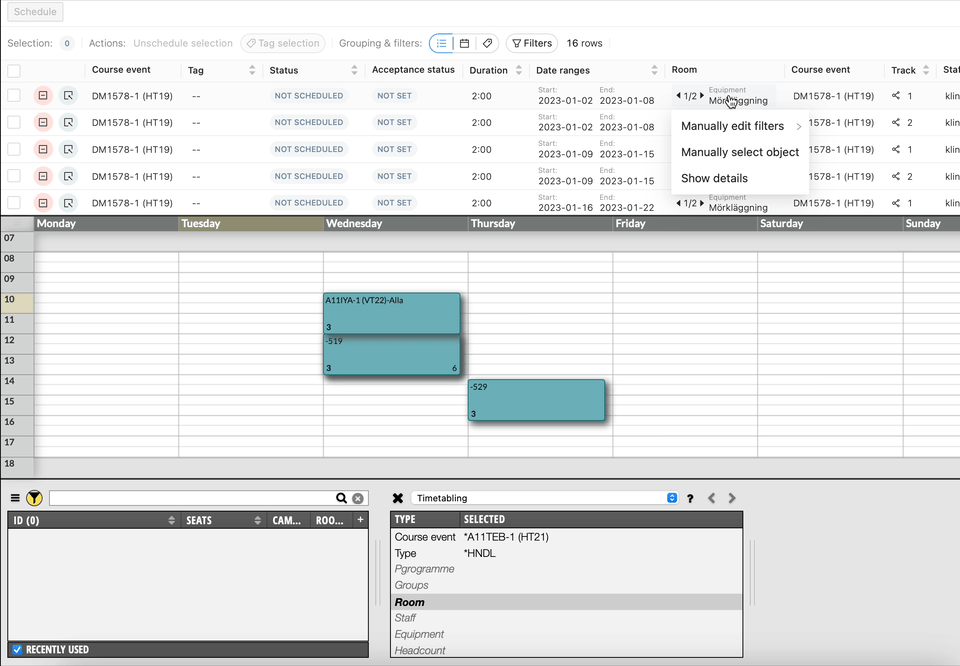Click red unschedule icon in 2023-01-16 row
960x666 pixels.
click(x=43, y=203)
